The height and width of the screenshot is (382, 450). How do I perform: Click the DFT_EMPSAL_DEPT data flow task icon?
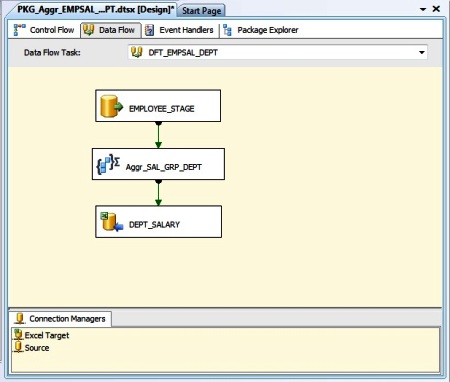(137, 52)
